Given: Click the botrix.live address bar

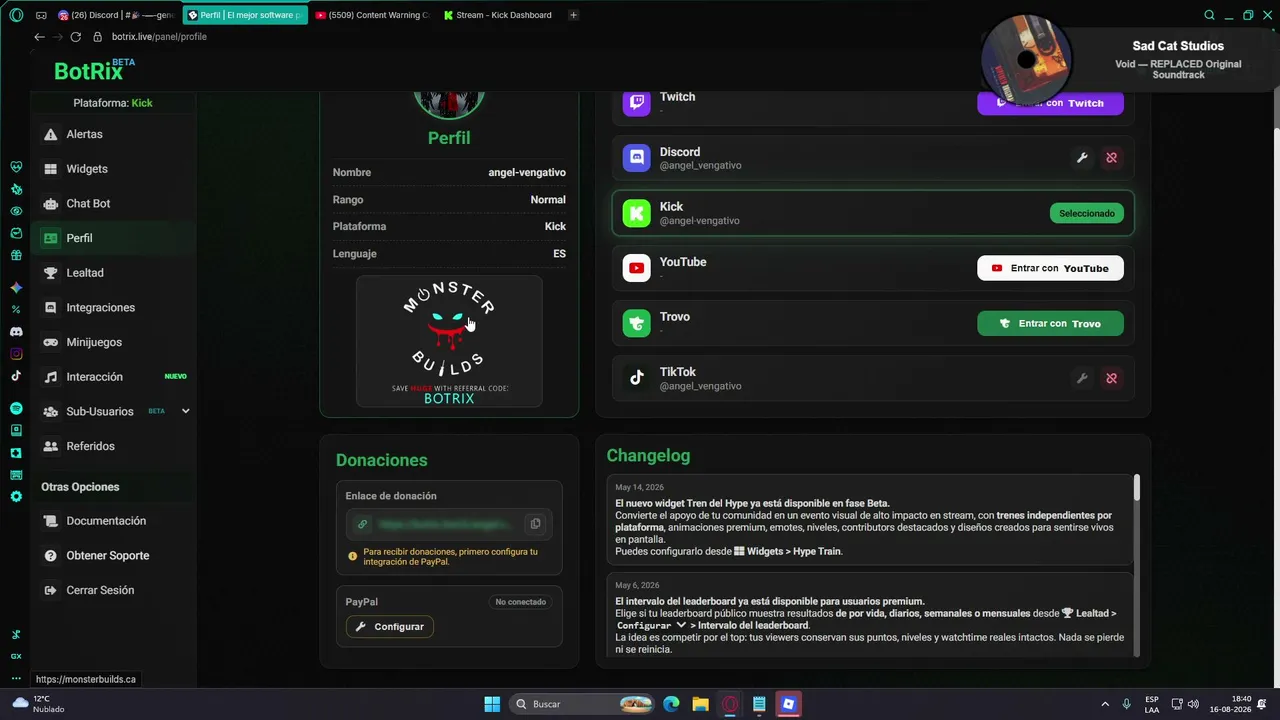Looking at the screenshot, I should [x=159, y=37].
